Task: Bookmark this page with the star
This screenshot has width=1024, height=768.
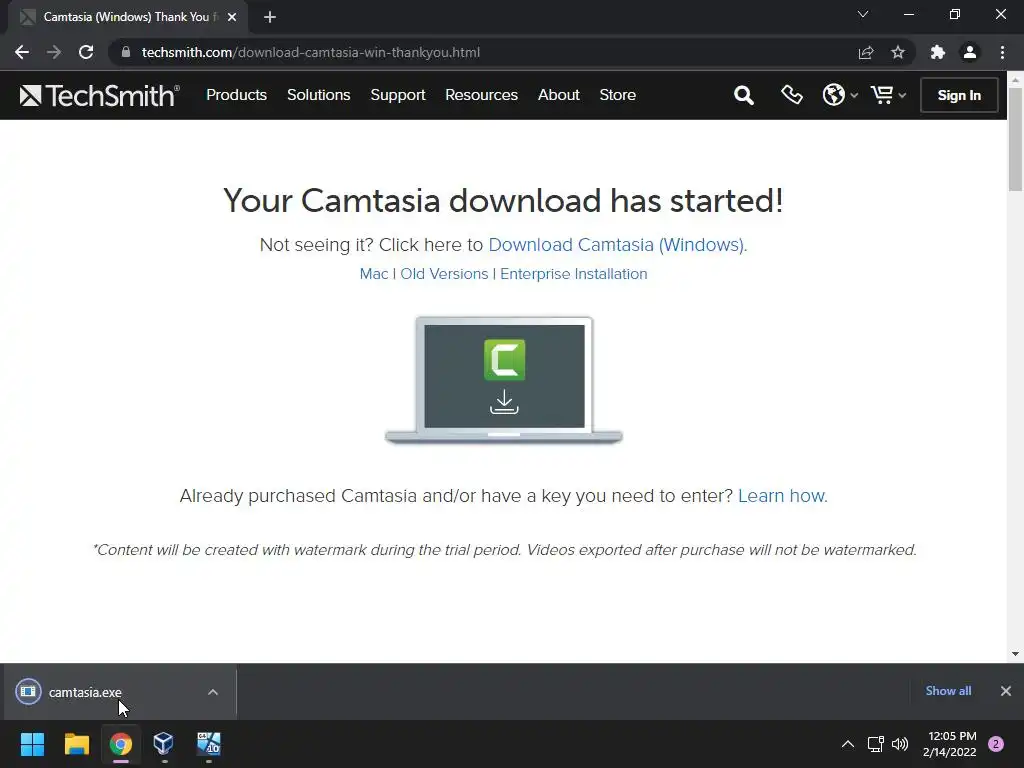Action: click(x=898, y=52)
